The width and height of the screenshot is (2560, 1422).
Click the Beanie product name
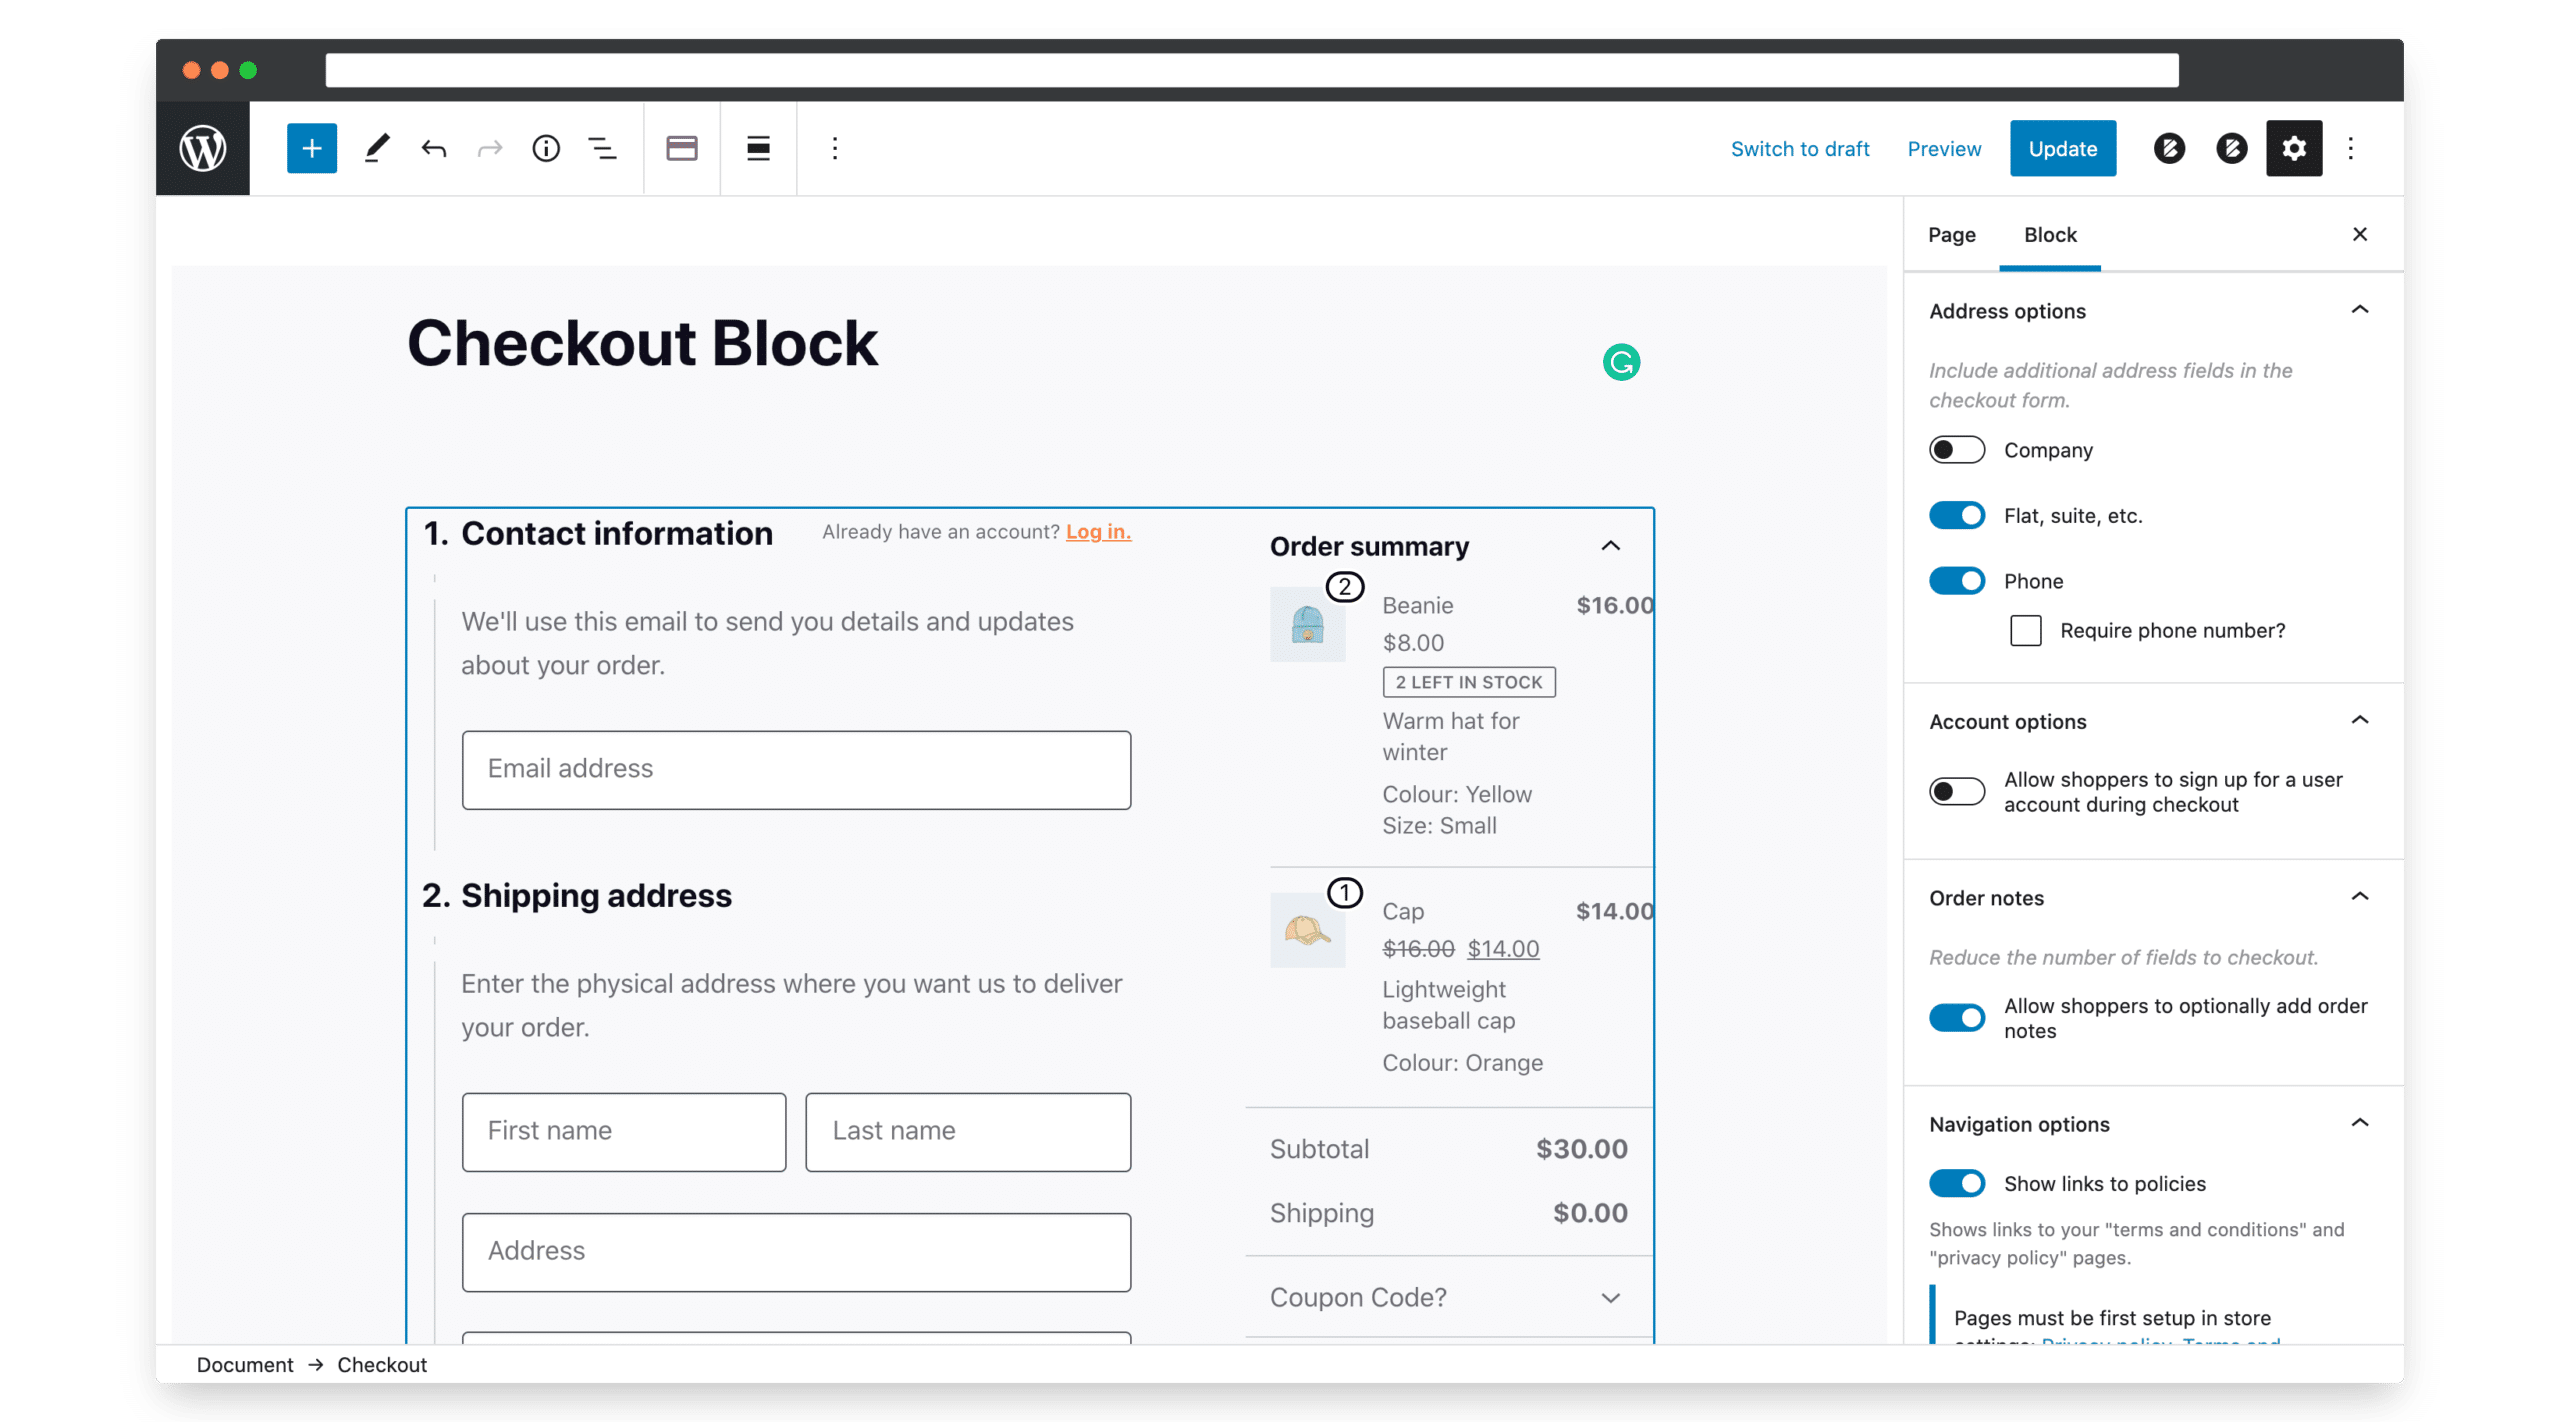pos(1418,605)
